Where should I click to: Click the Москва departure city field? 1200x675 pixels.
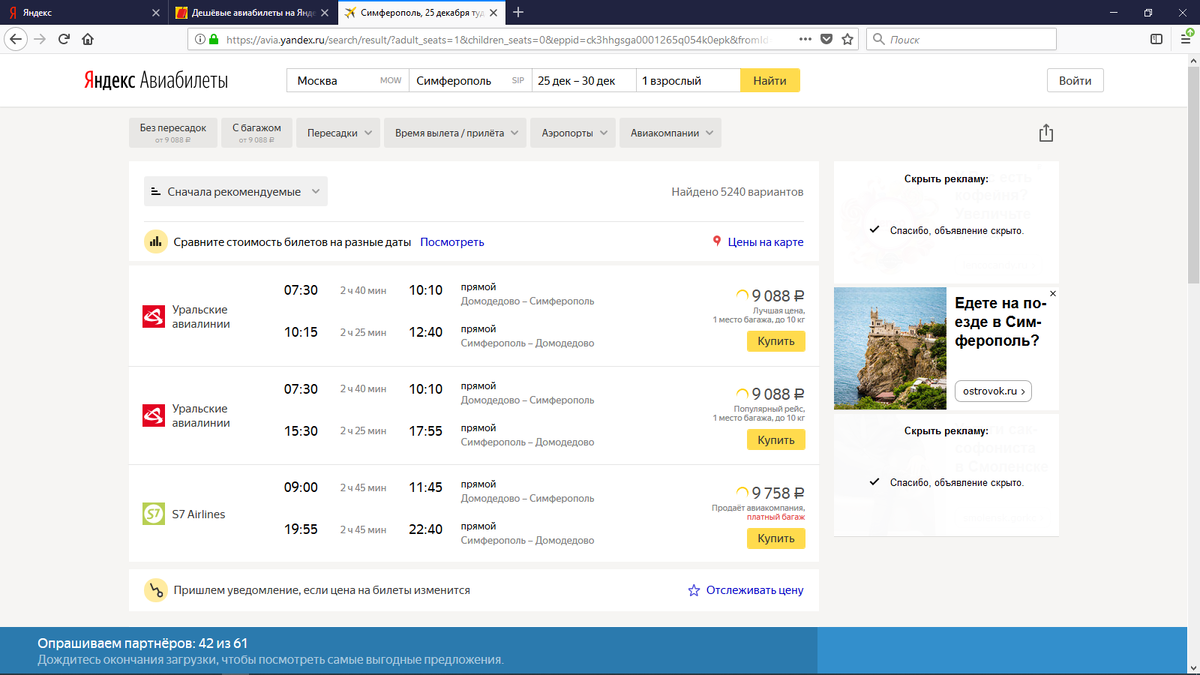point(348,81)
